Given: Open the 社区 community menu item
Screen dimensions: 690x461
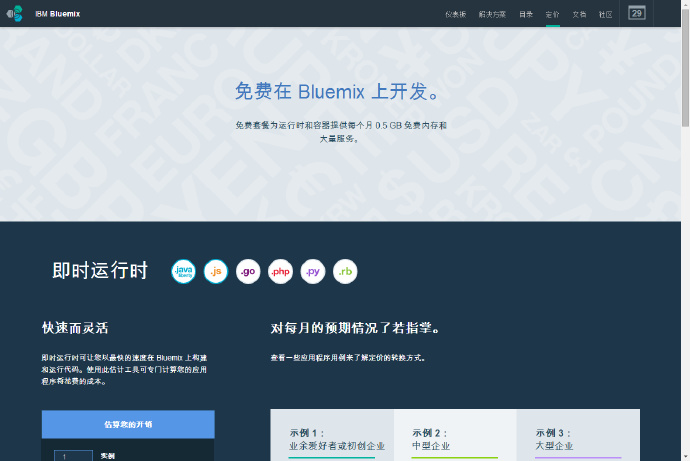Looking at the screenshot, I should pos(606,15).
